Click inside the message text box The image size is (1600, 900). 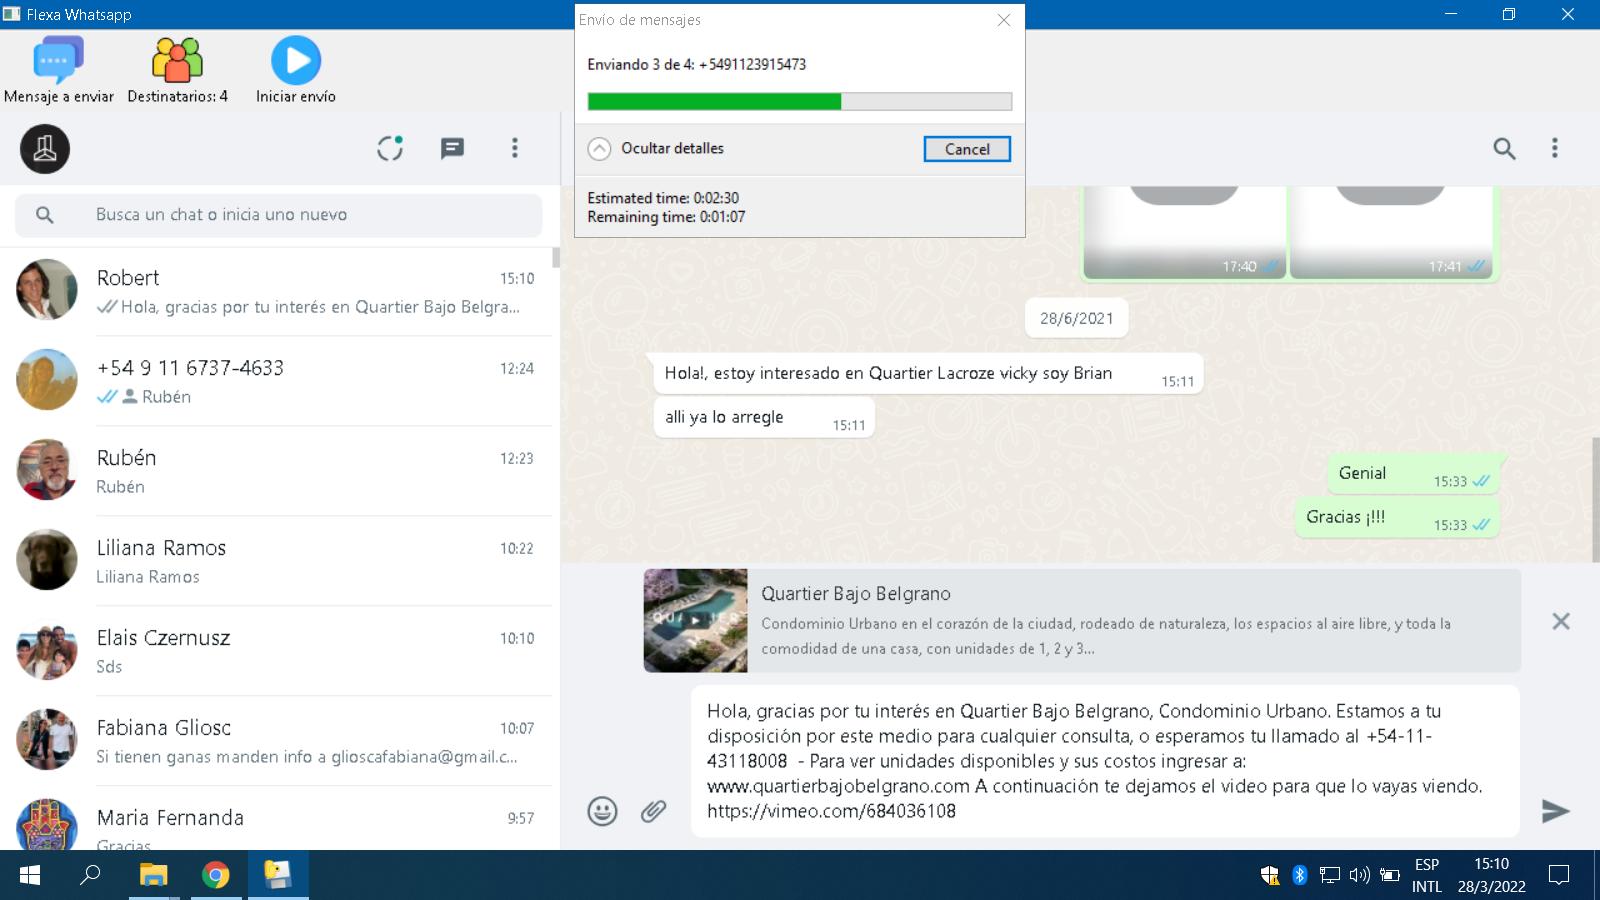[x=1105, y=761]
